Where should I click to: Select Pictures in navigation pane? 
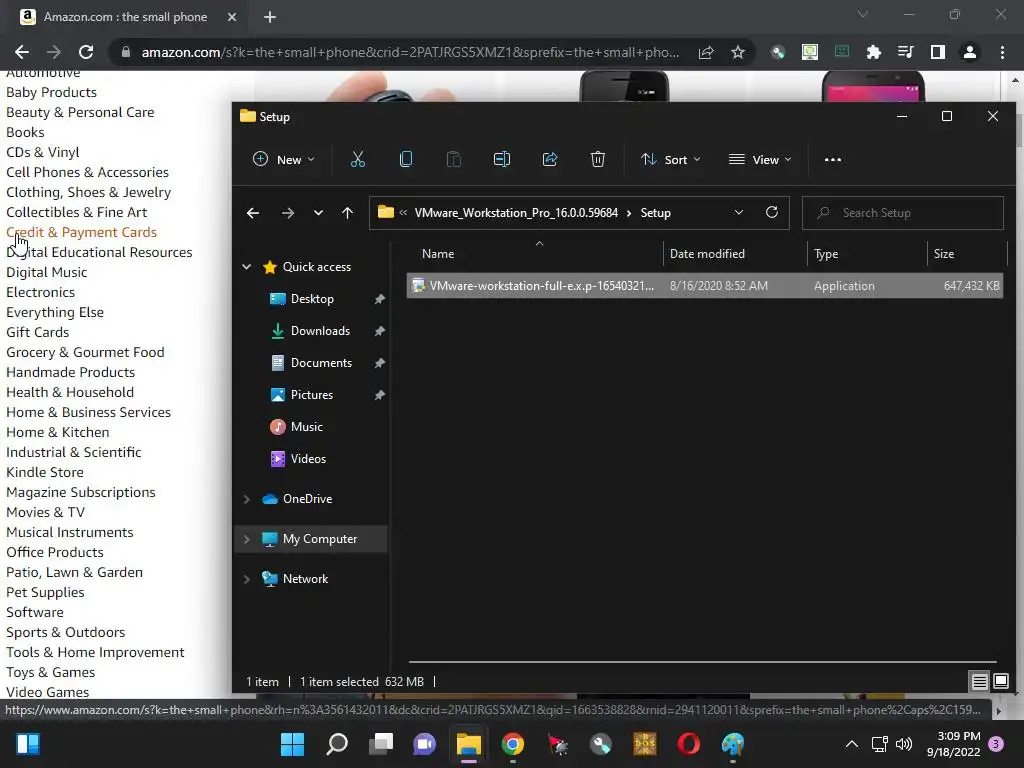[312, 394]
